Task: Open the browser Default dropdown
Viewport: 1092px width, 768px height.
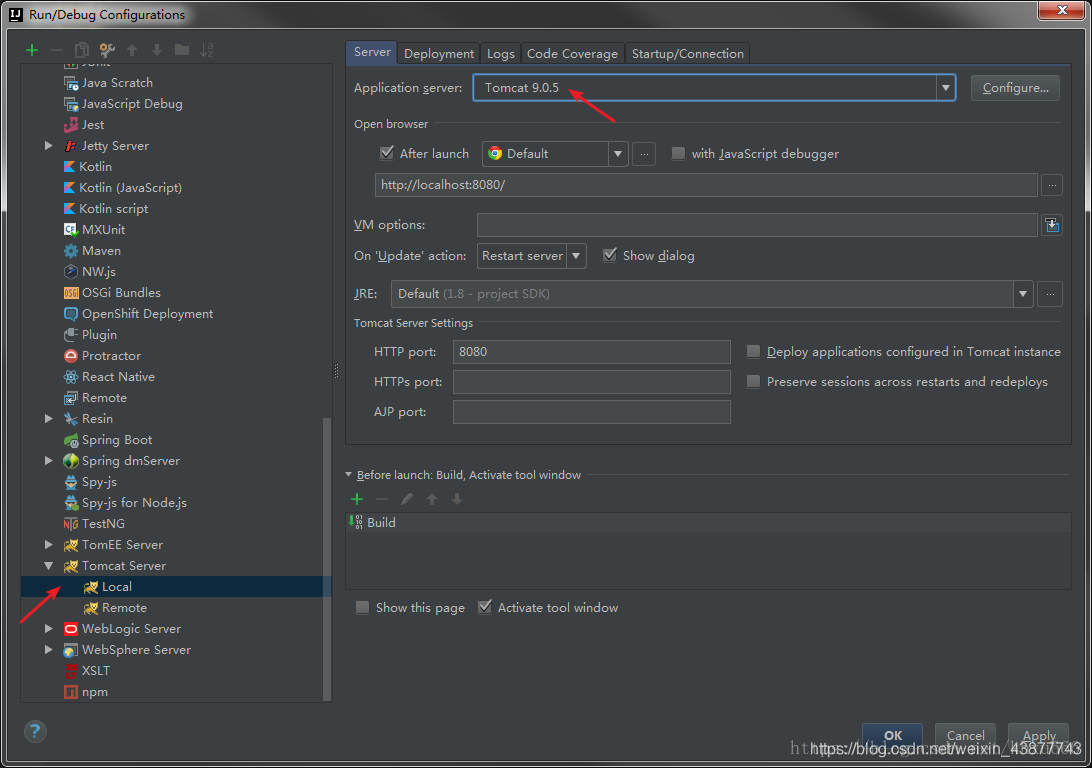Action: pos(617,154)
